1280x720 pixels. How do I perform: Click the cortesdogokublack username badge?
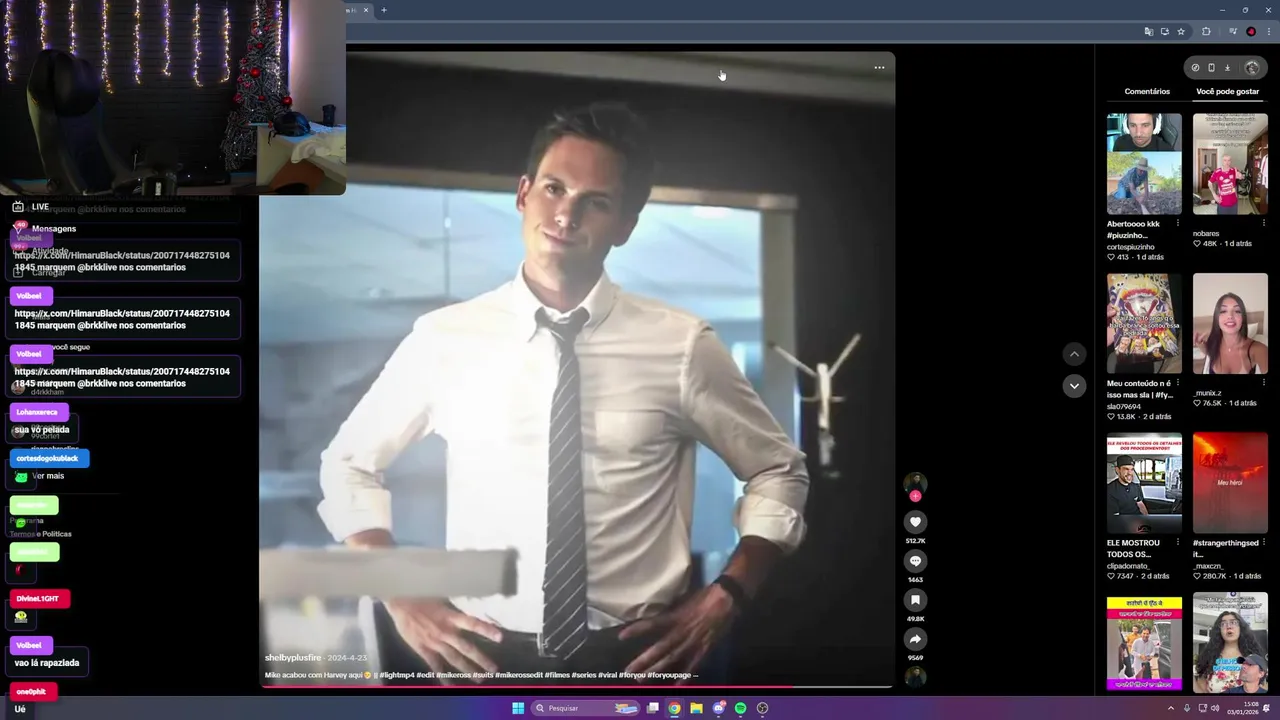[x=49, y=458]
